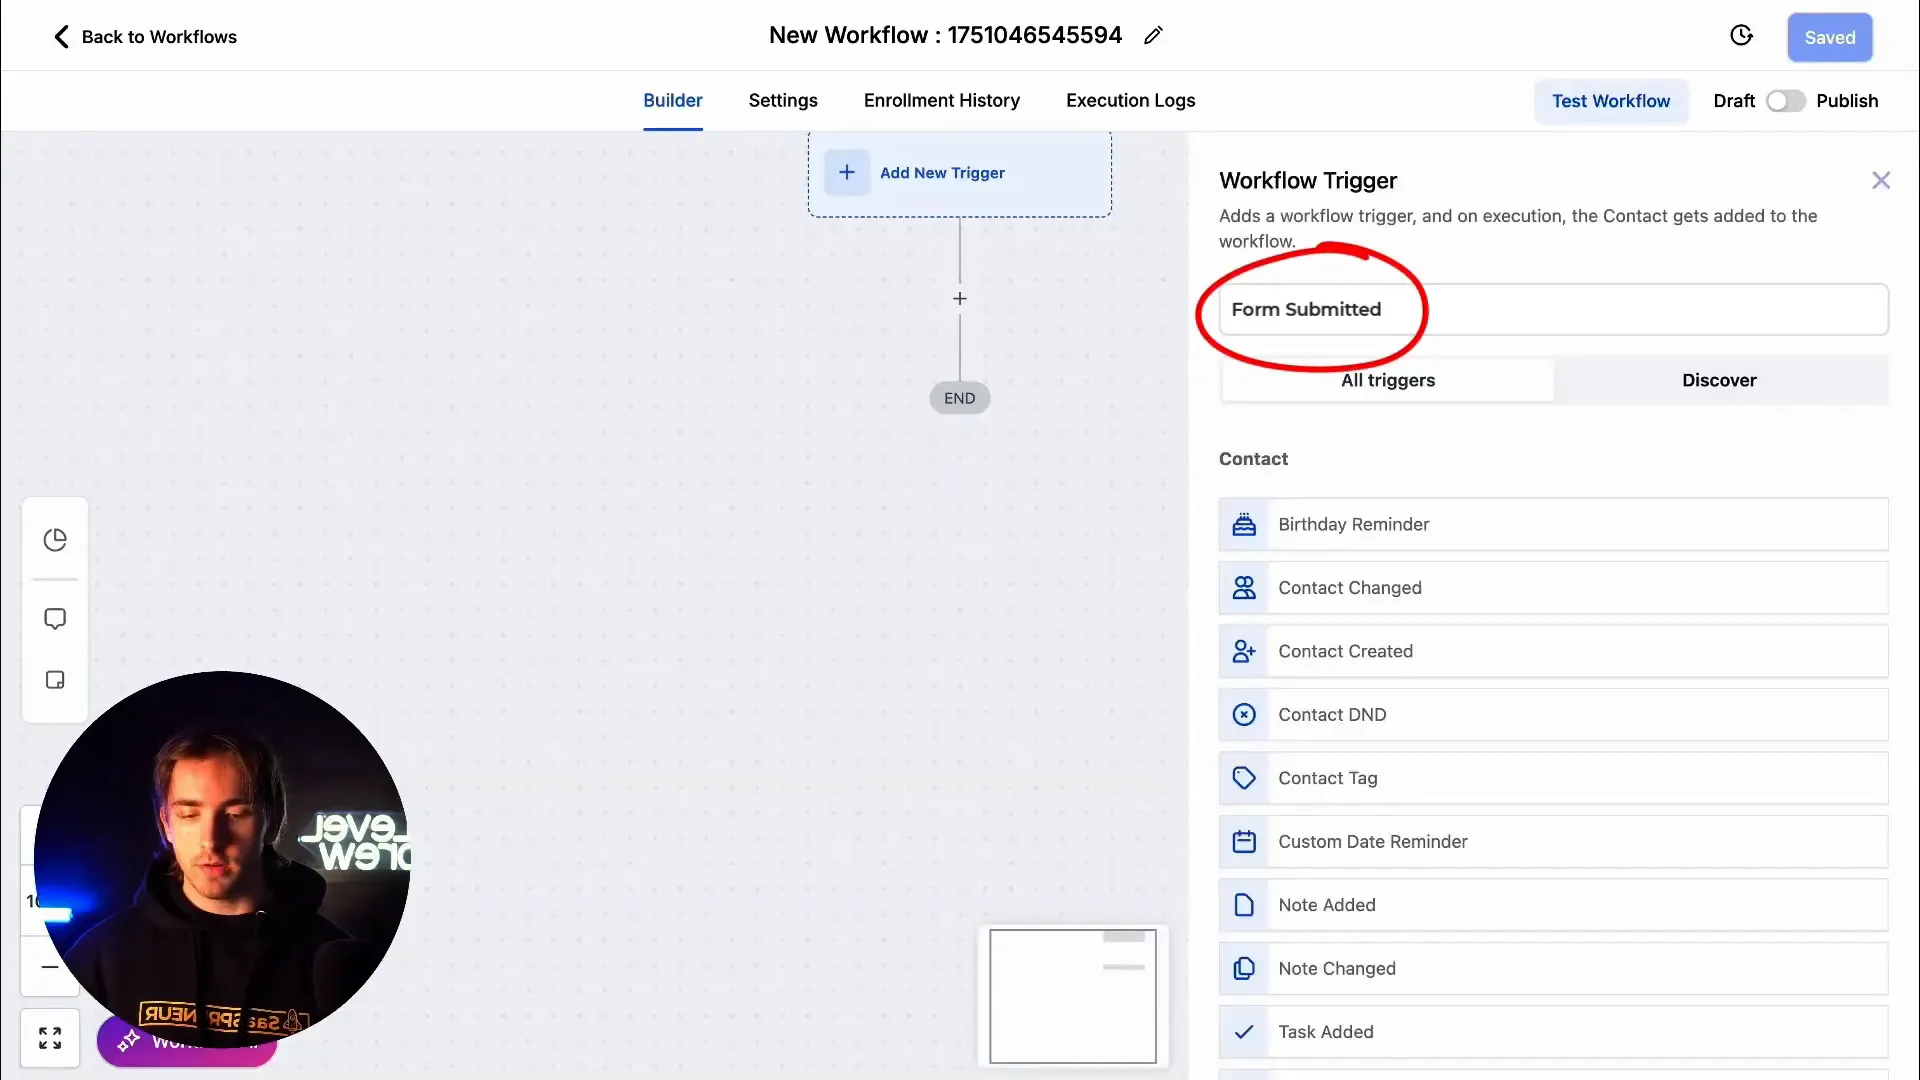Go Back to Workflows
Screen dimensions: 1920x1080
pyautogui.click(x=143, y=36)
